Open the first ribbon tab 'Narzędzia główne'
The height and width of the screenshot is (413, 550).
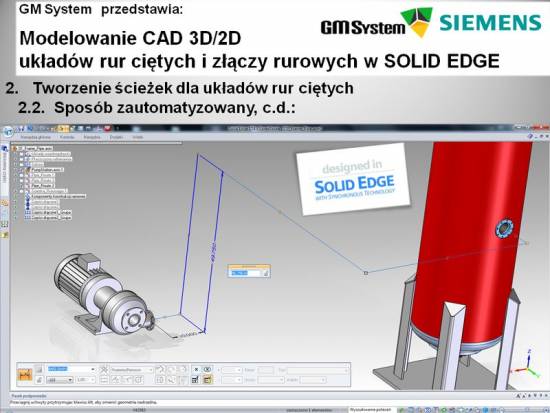pos(35,137)
